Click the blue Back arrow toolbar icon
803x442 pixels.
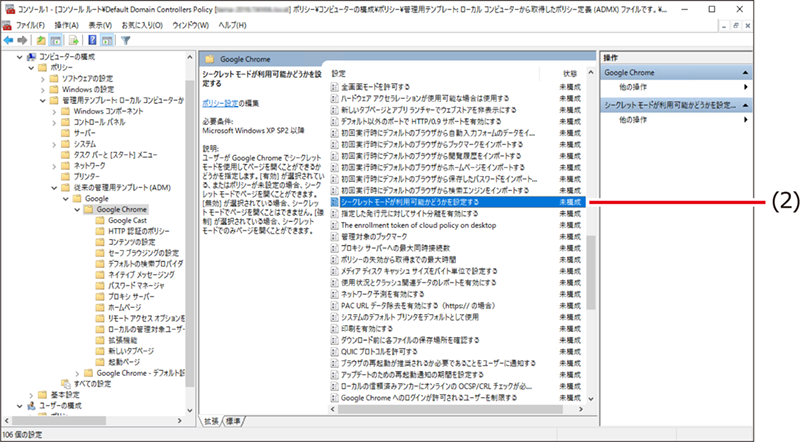[8, 40]
